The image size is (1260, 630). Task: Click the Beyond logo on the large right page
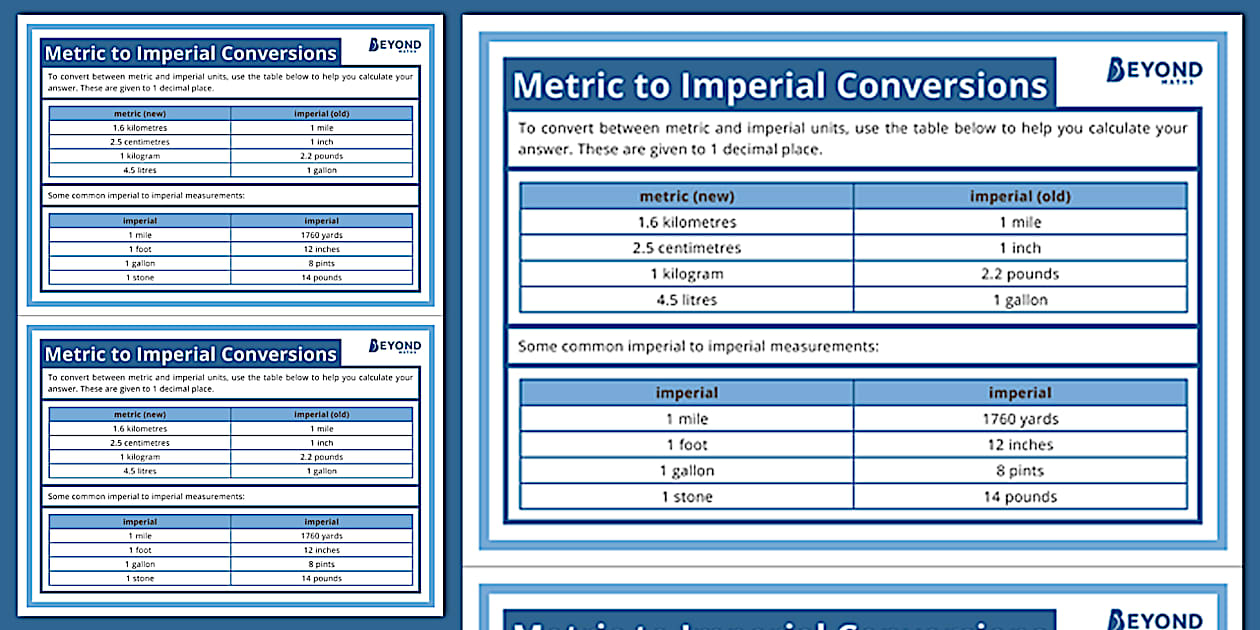pos(1154,71)
